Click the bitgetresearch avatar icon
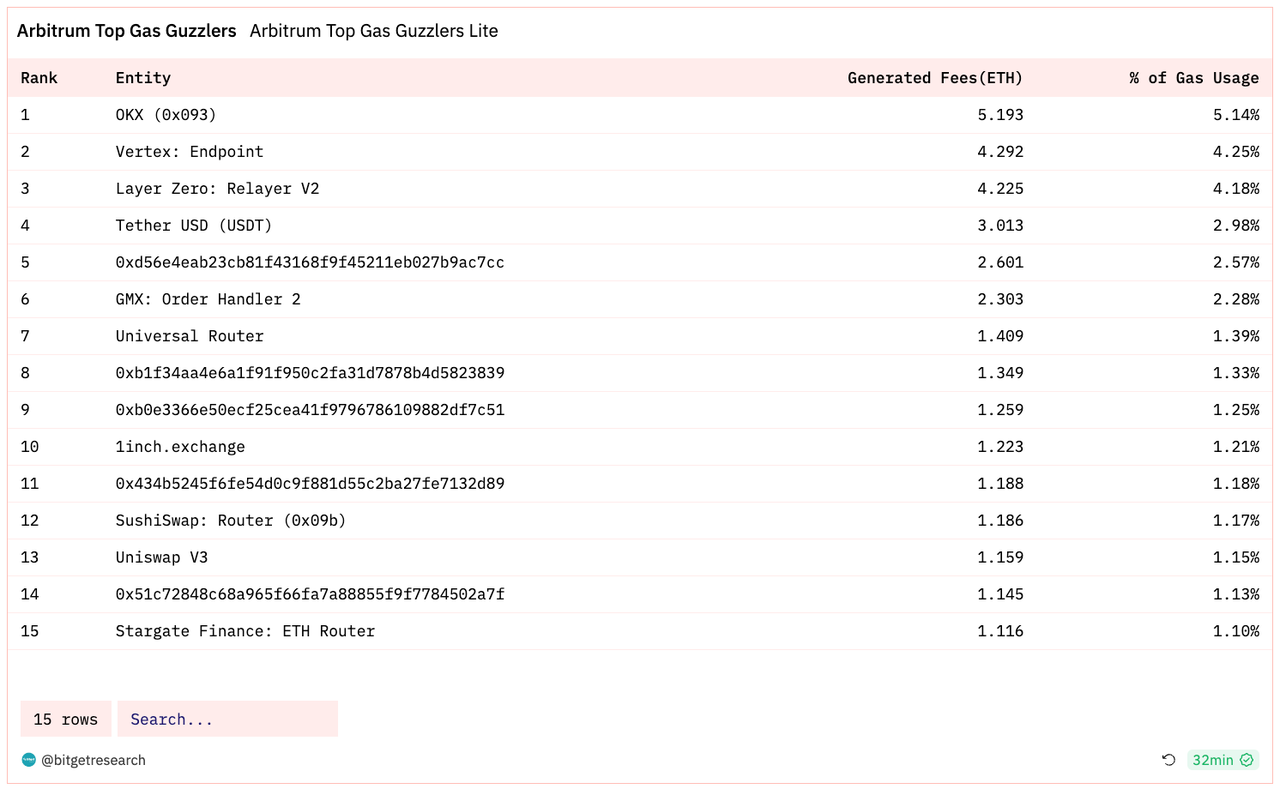 (x=28, y=760)
